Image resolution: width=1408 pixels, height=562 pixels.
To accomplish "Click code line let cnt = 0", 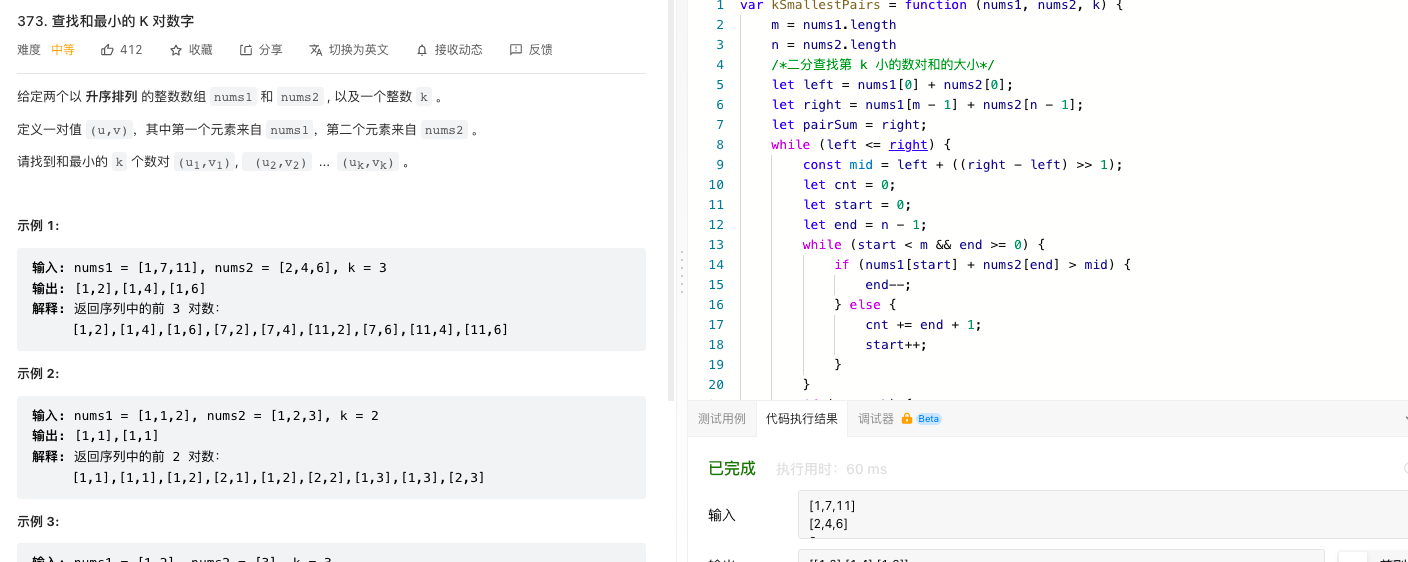I will [849, 185].
